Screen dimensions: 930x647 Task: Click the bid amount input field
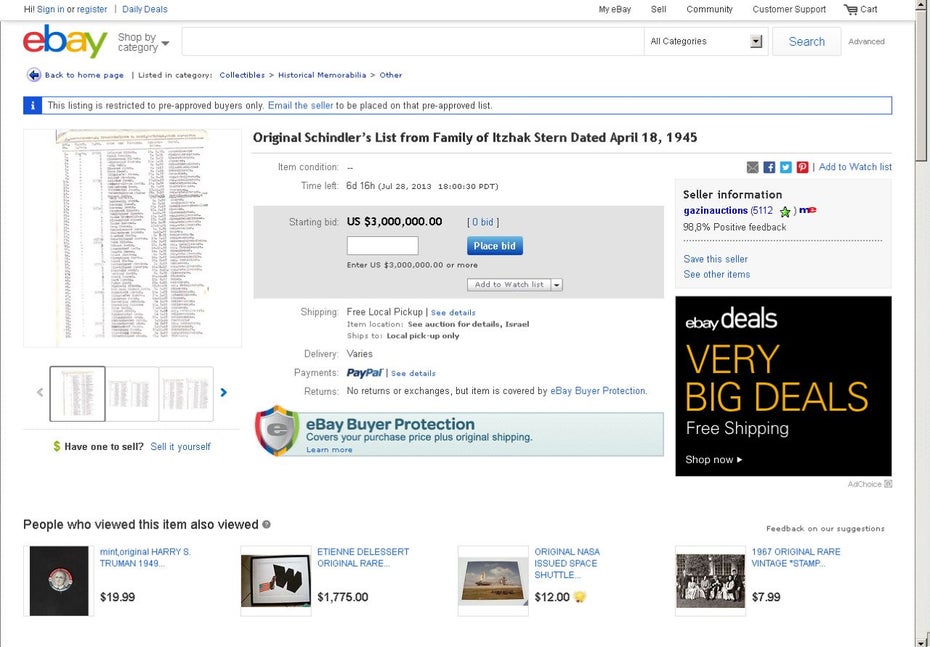[383, 246]
